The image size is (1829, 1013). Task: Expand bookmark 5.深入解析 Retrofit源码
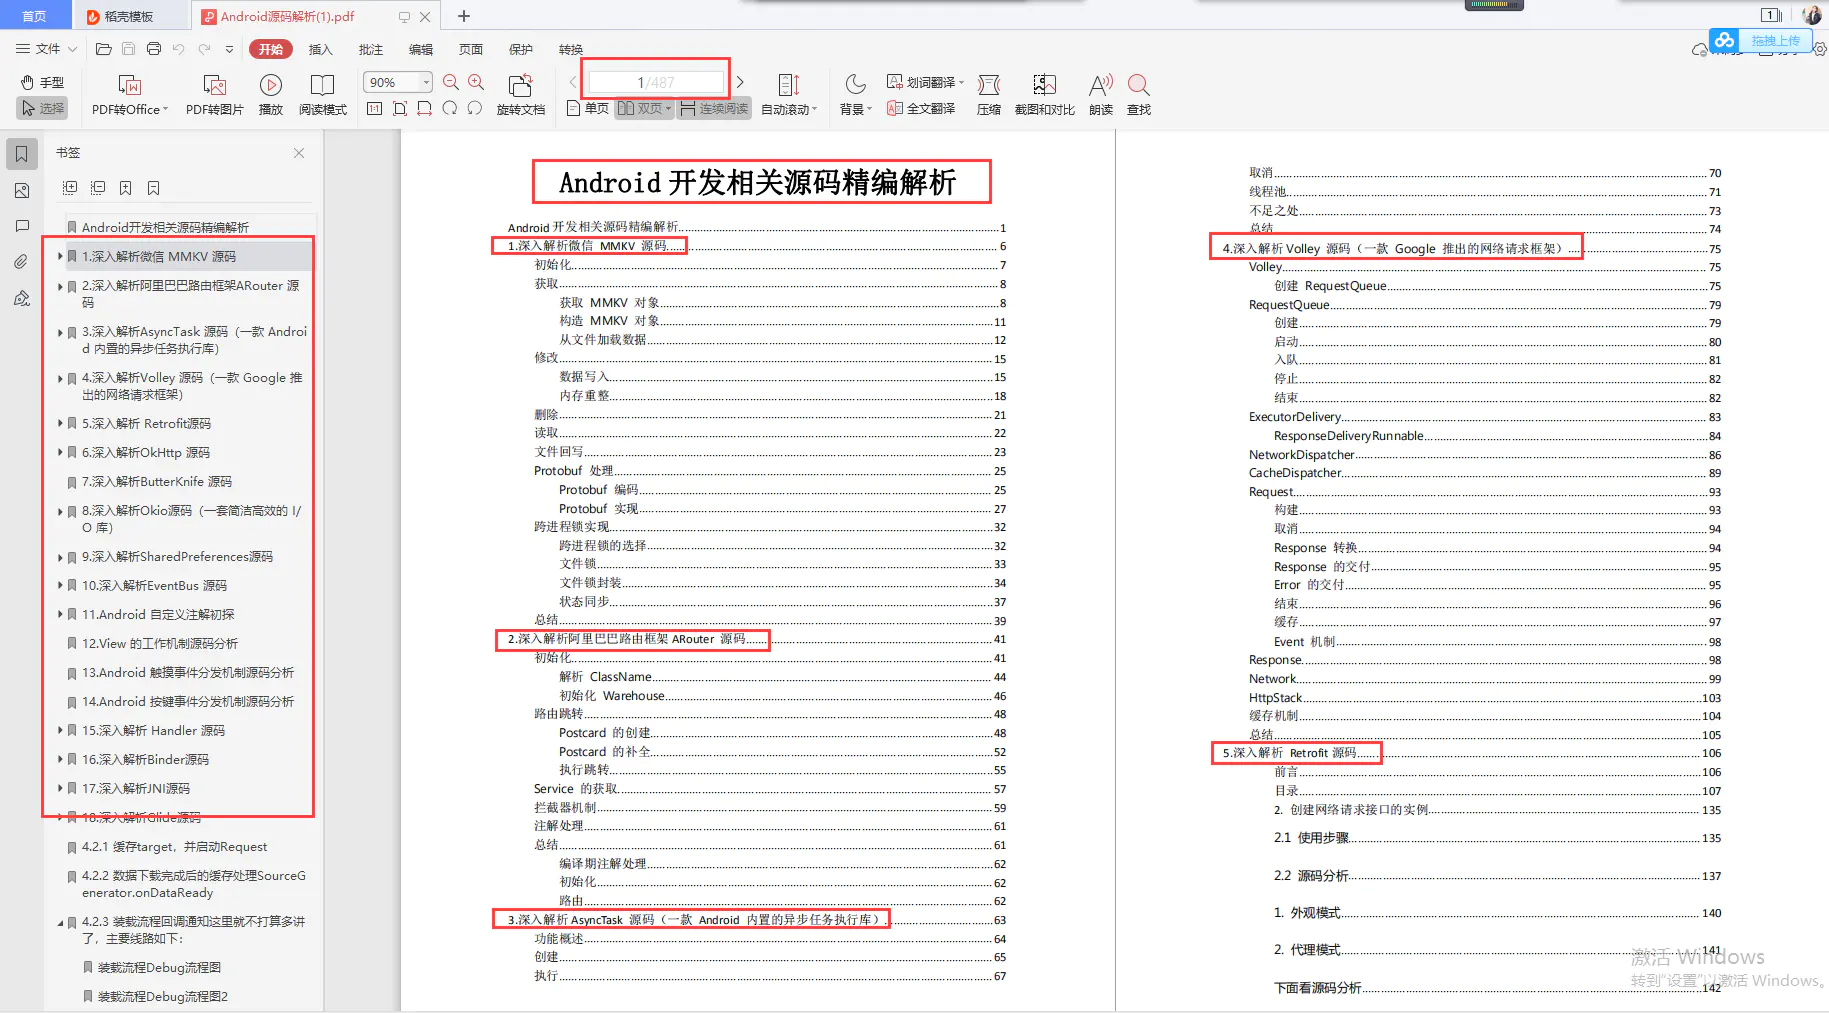click(x=60, y=424)
